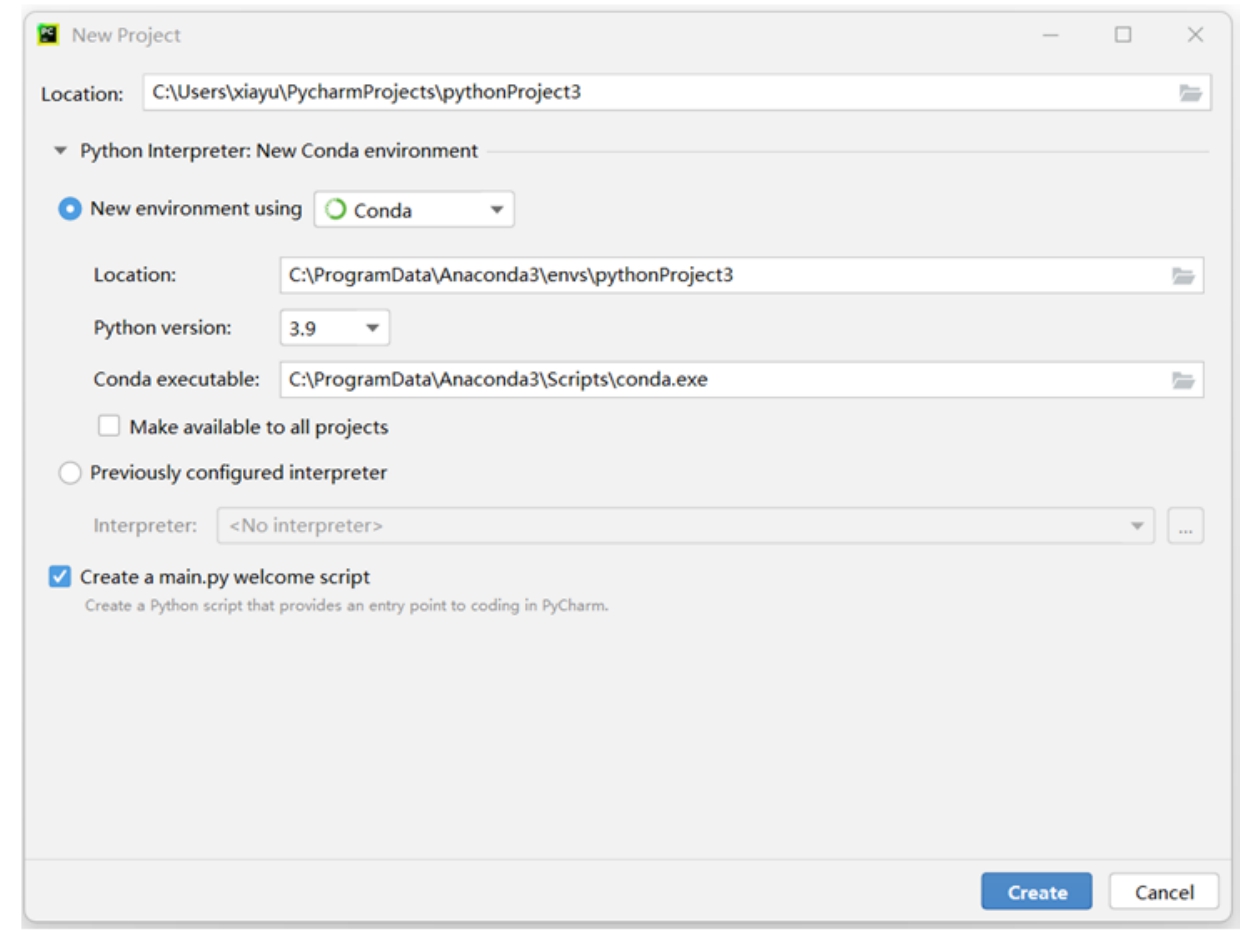Browse for the Conda environment location folder
1255x947 pixels.
tap(1183, 275)
